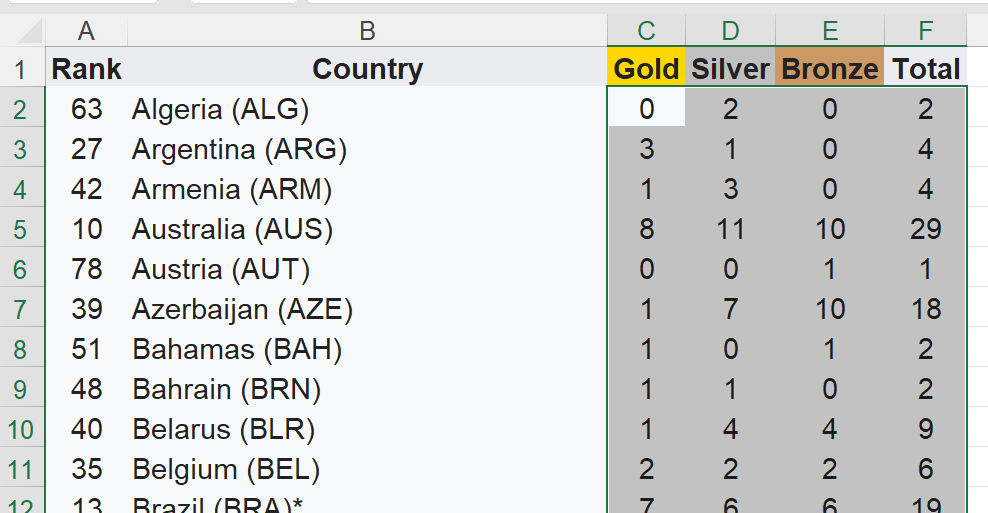The width and height of the screenshot is (988, 513).
Task: Select row 5 header
Action: click(x=22, y=229)
